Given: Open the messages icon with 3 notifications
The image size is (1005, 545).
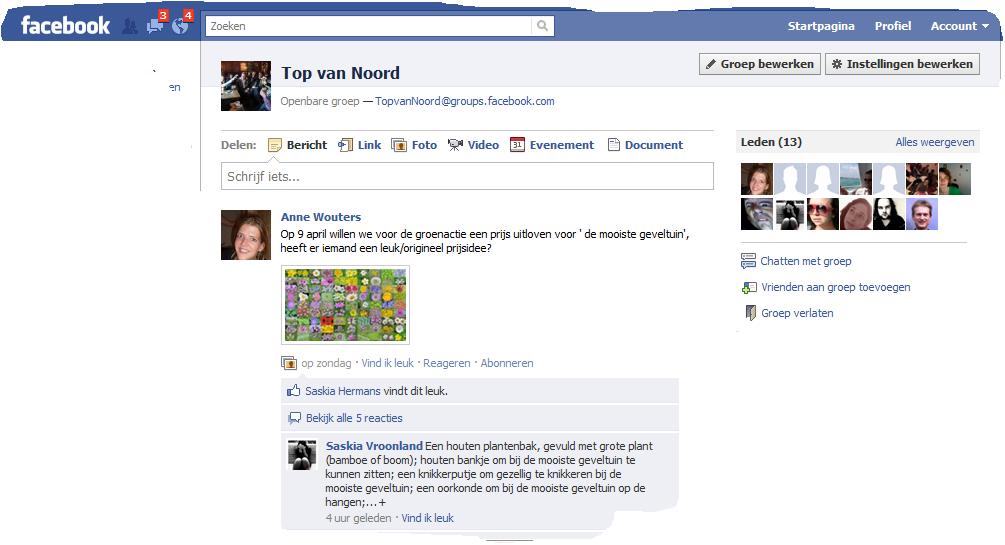Looking at the screenshot, I should [x=154, y=26].
